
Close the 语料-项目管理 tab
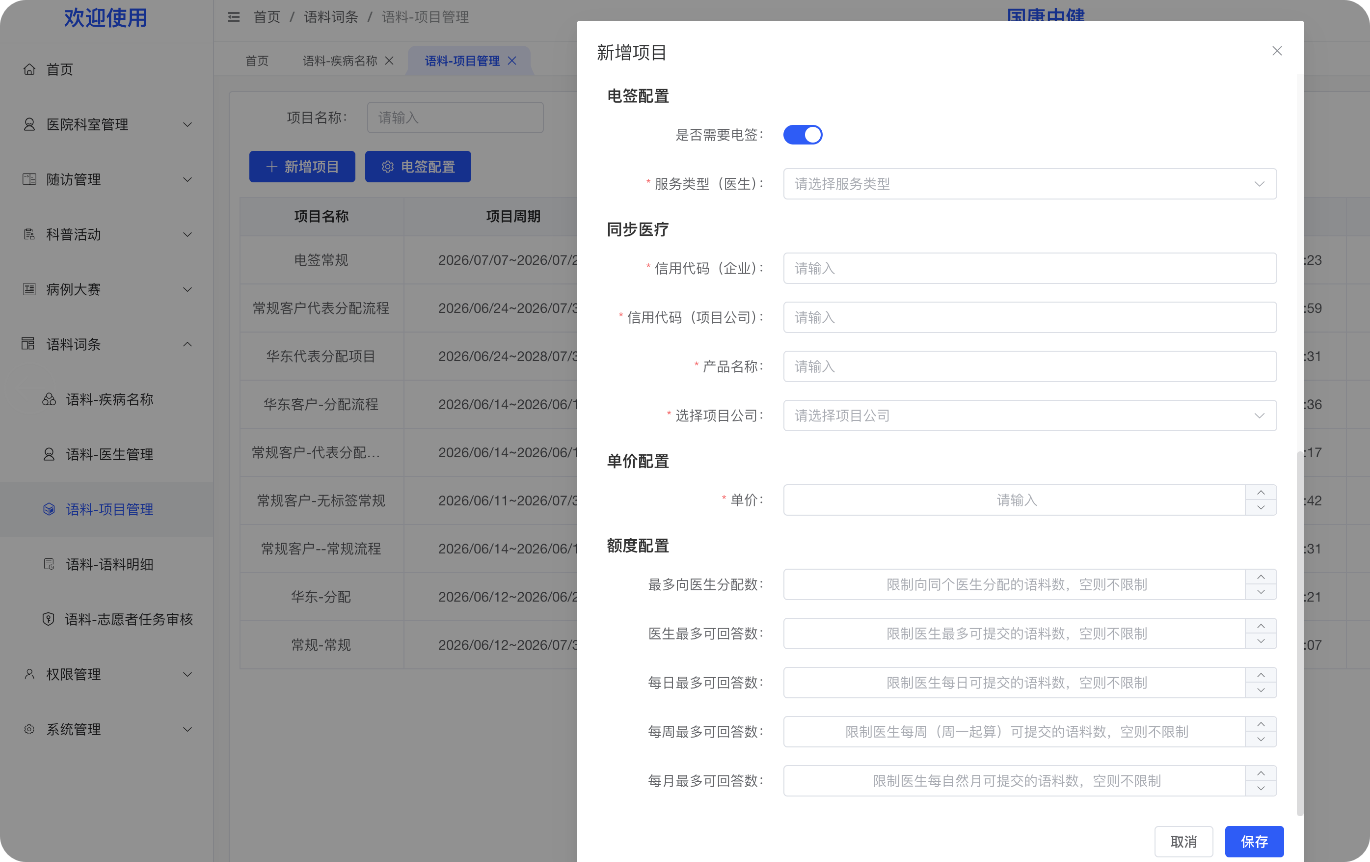coord(512,61)
